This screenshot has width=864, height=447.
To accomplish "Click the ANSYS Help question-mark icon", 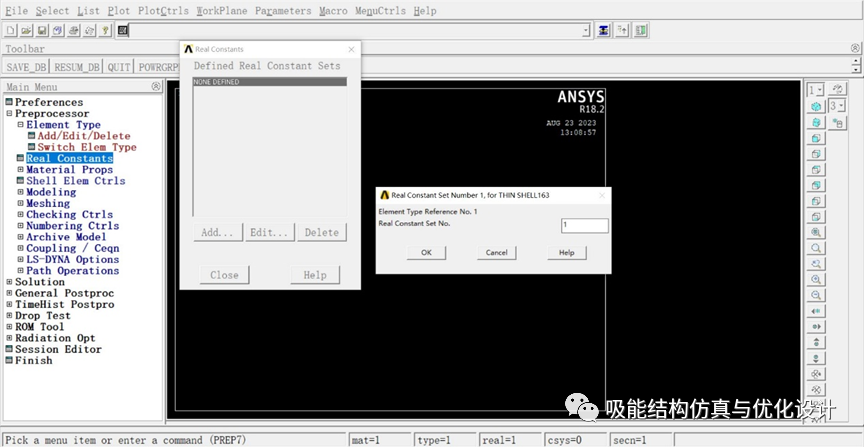I will pos(105,30).
